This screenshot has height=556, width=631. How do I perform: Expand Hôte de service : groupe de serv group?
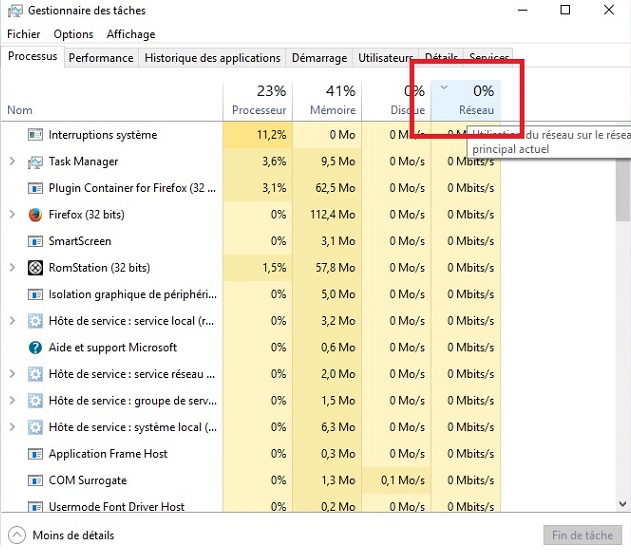[12, 401]
